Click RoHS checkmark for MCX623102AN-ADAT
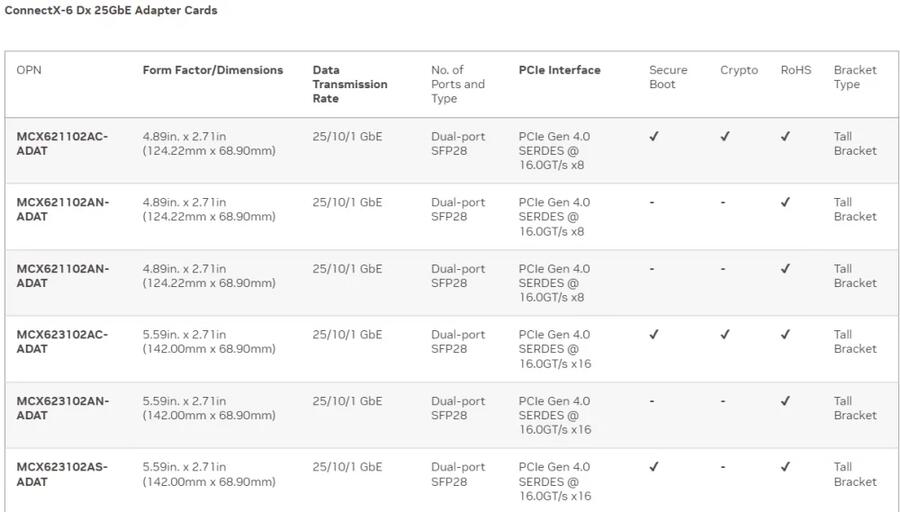 tap(785, 401)
